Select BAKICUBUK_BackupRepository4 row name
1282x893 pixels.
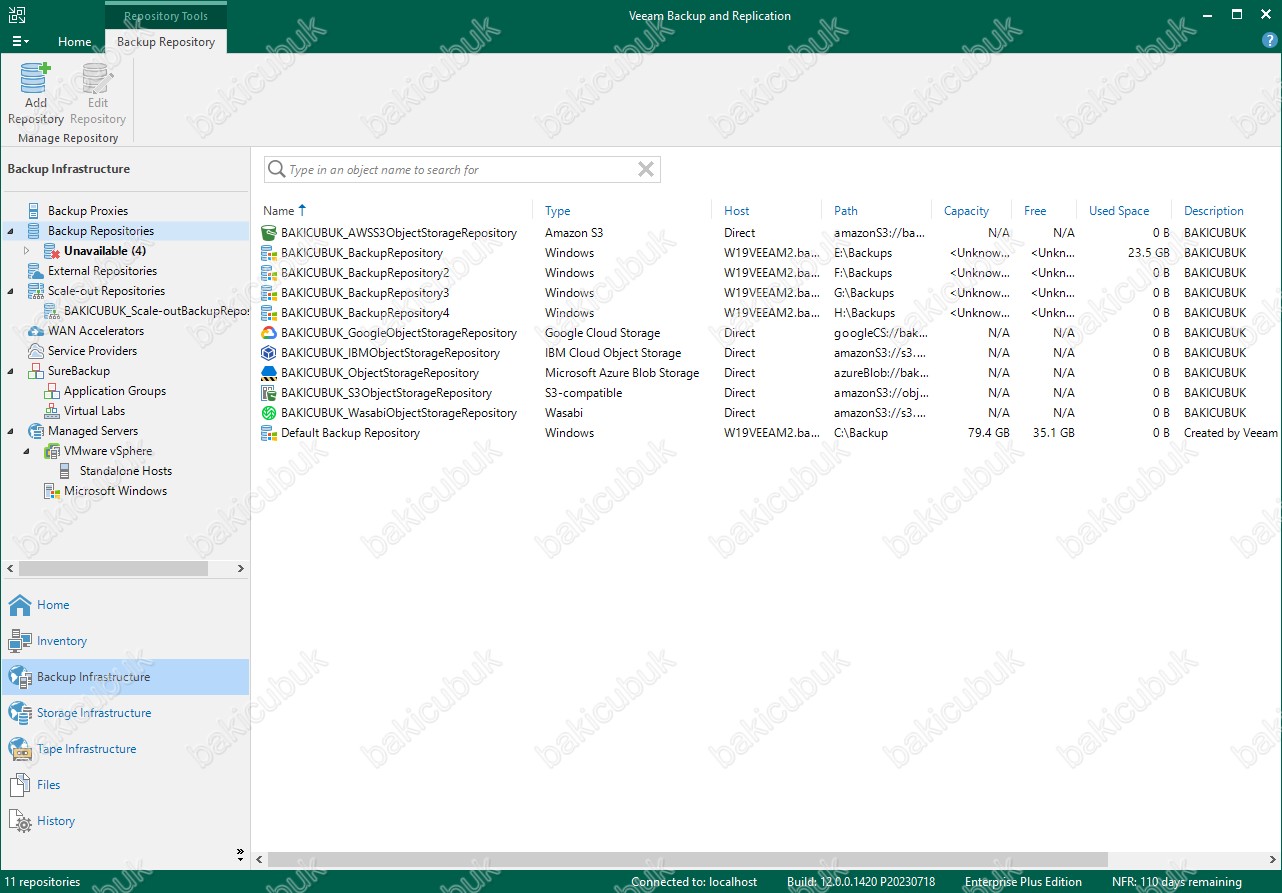click(x=365, y=313)
